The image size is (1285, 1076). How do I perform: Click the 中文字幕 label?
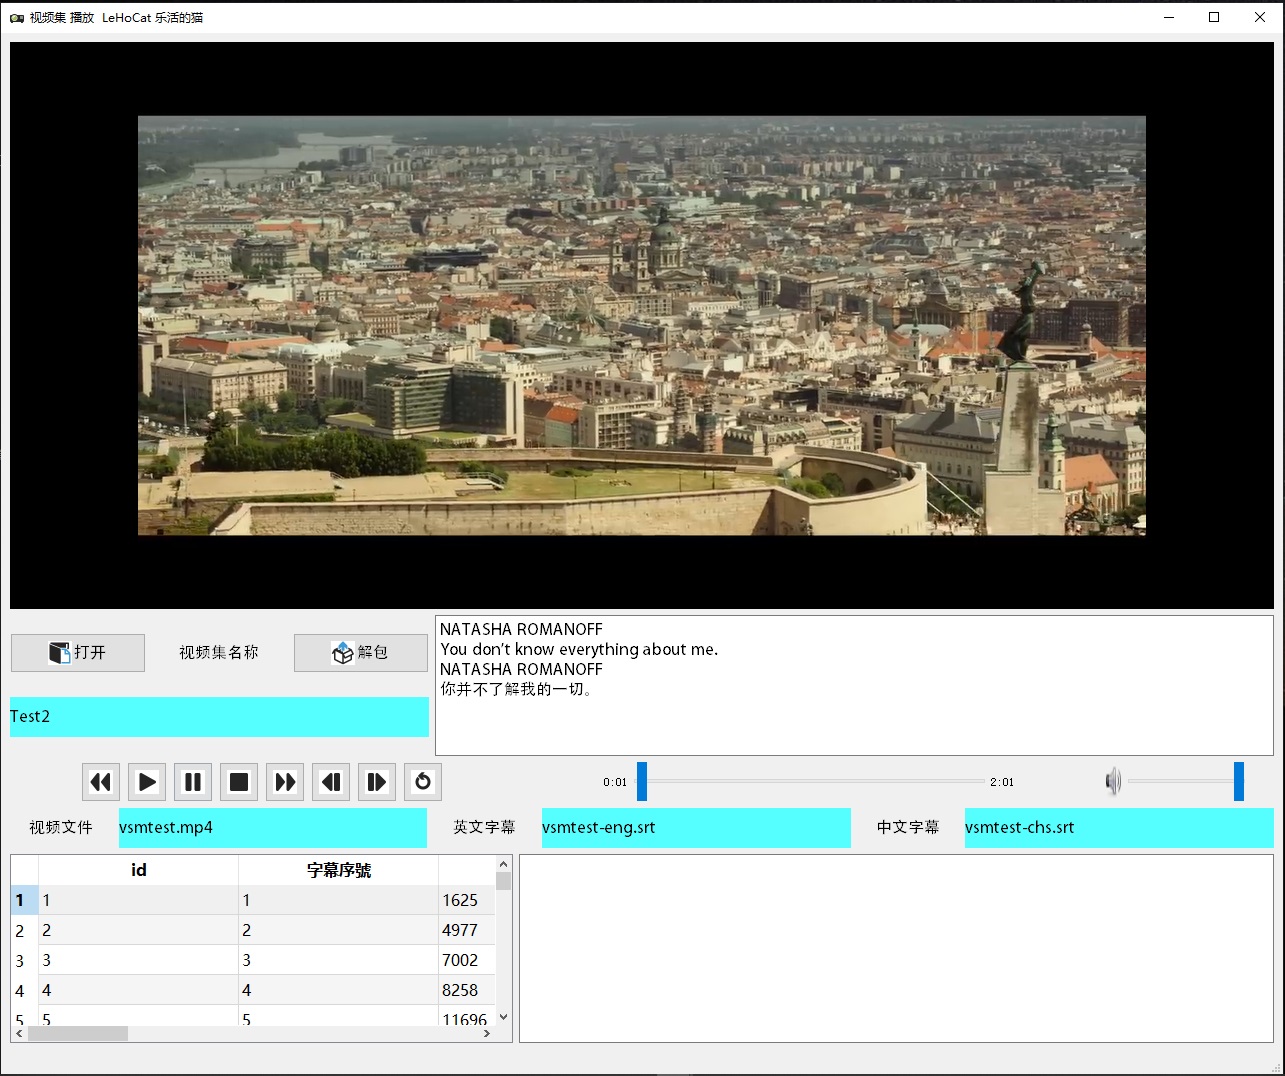(908, 828)
